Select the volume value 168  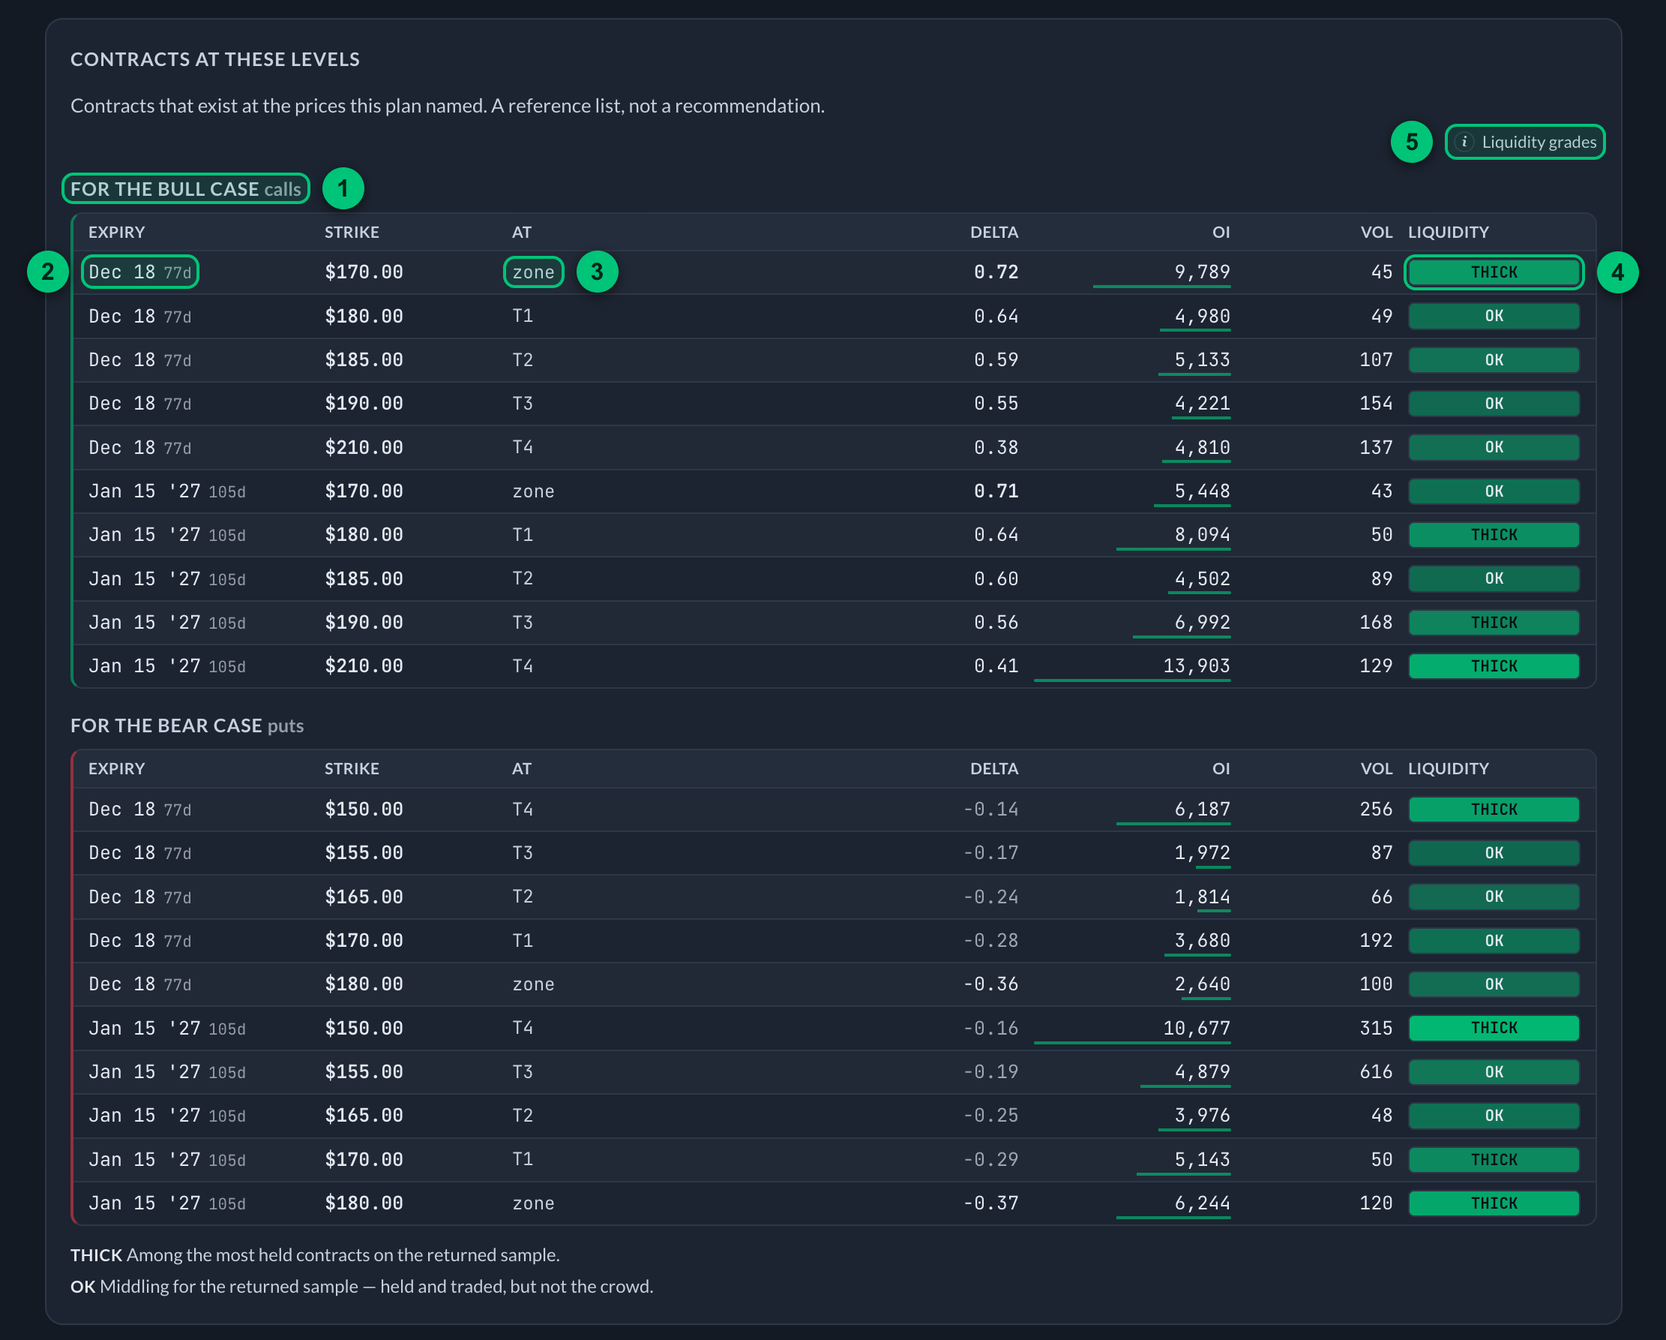click(1376, 622)
